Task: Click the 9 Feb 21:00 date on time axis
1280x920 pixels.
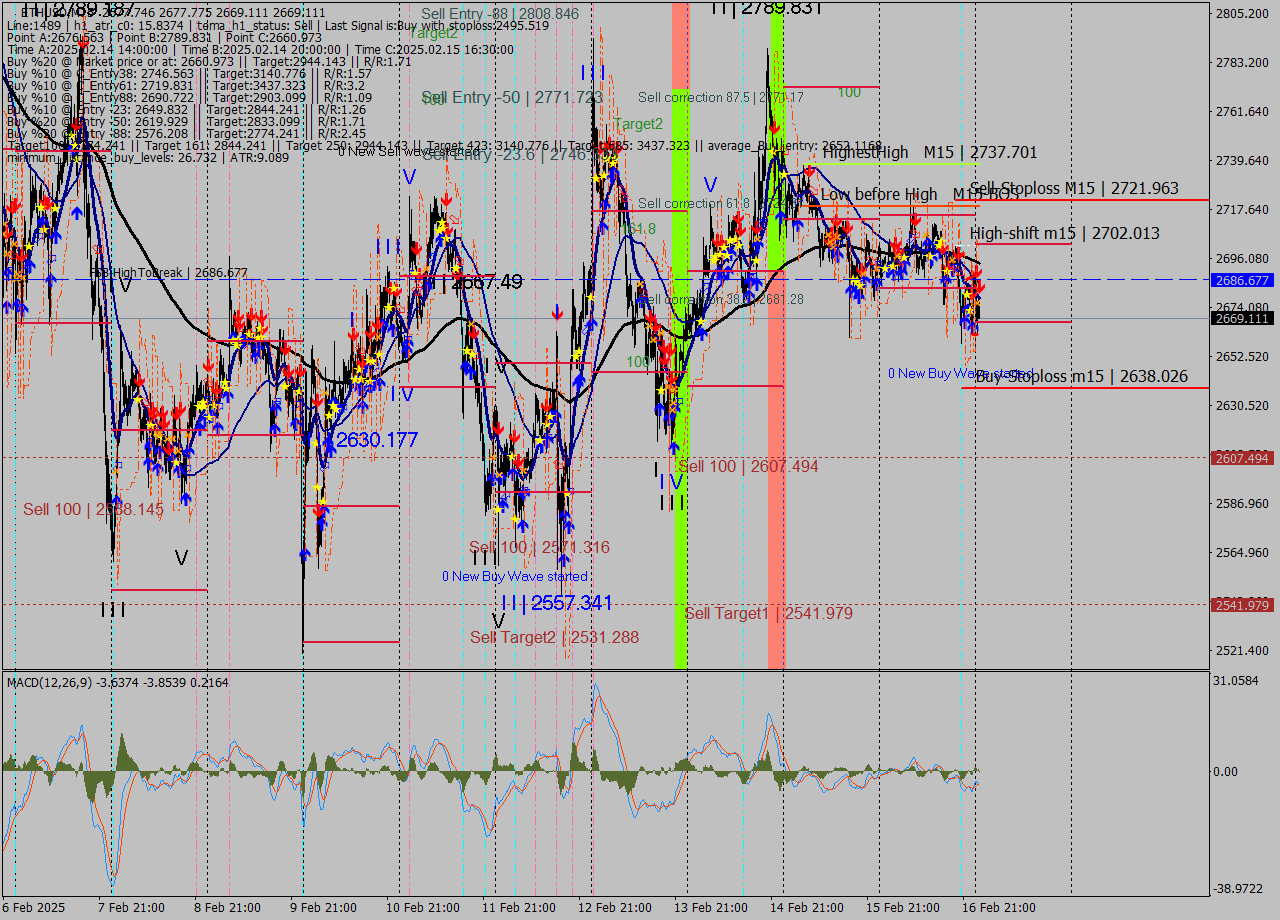Action: (323, 907)
